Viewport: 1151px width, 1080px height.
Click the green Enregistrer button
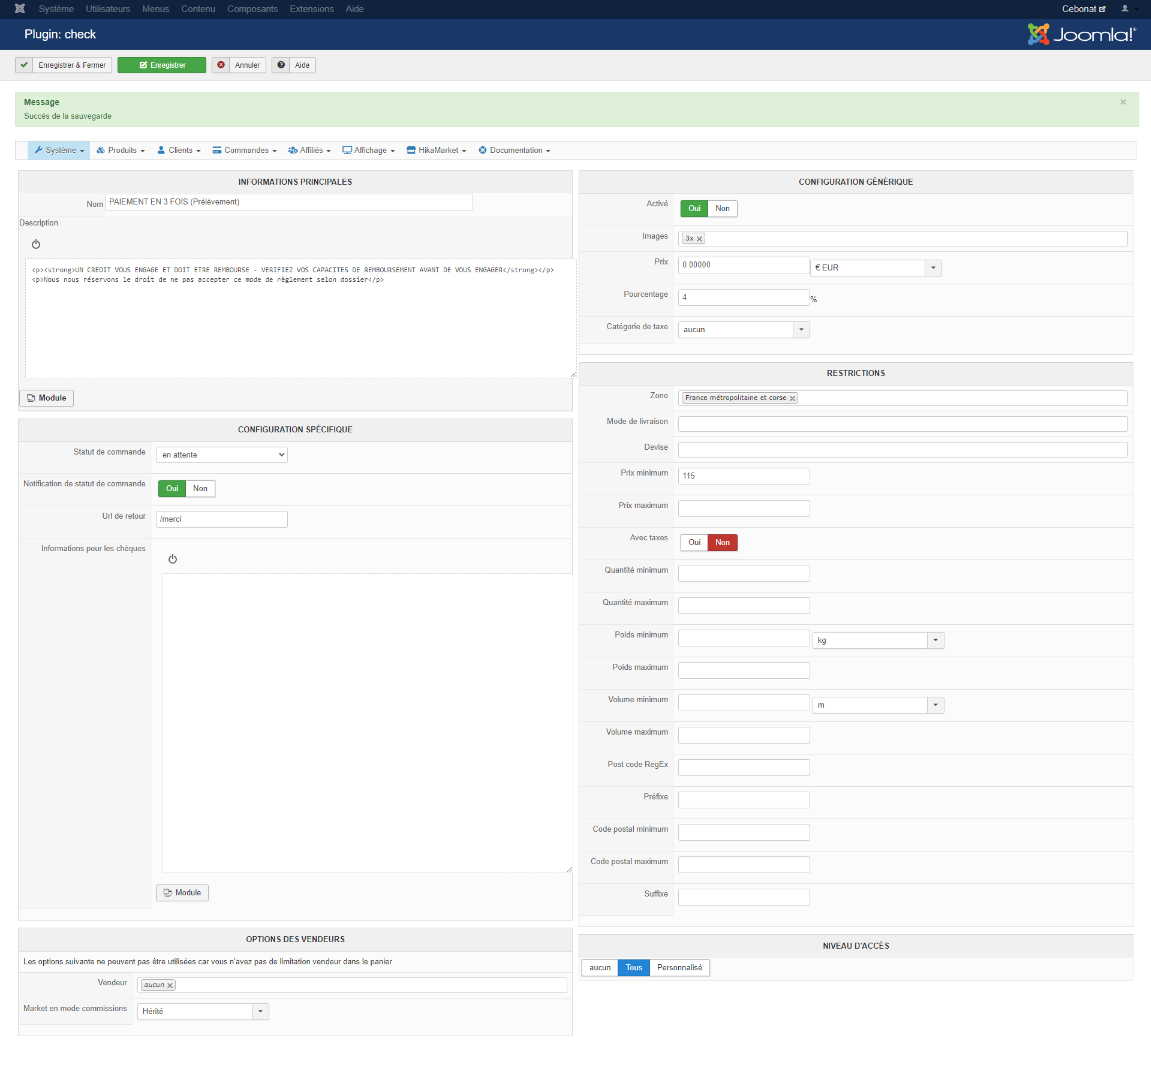(x=161, y=65)
